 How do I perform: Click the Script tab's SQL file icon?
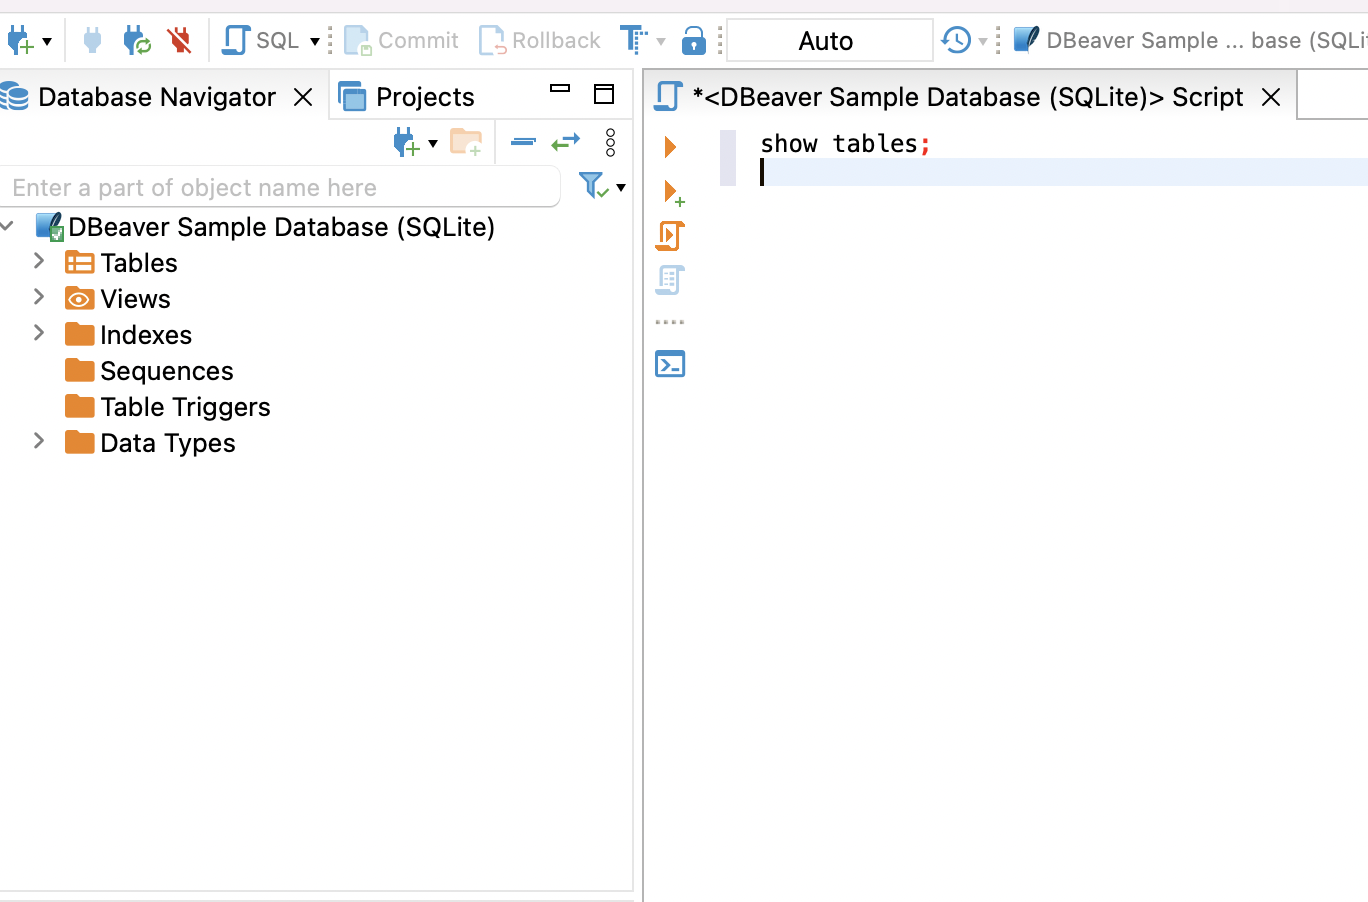point(668,97)
